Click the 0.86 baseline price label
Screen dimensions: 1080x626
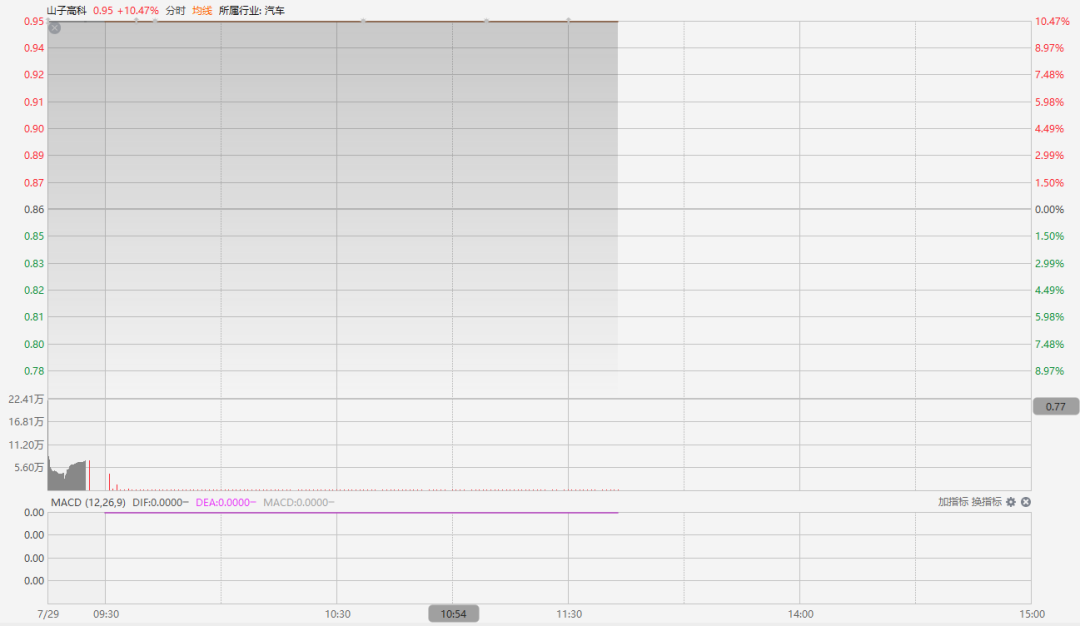[x=34, y=209]
